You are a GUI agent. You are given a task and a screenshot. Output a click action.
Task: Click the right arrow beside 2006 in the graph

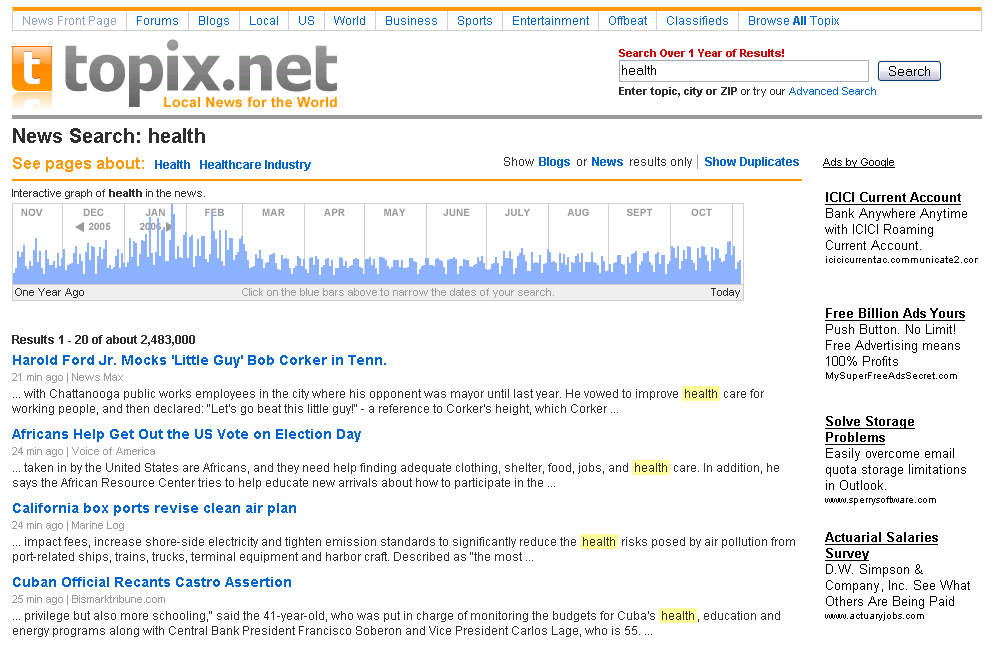168,226
